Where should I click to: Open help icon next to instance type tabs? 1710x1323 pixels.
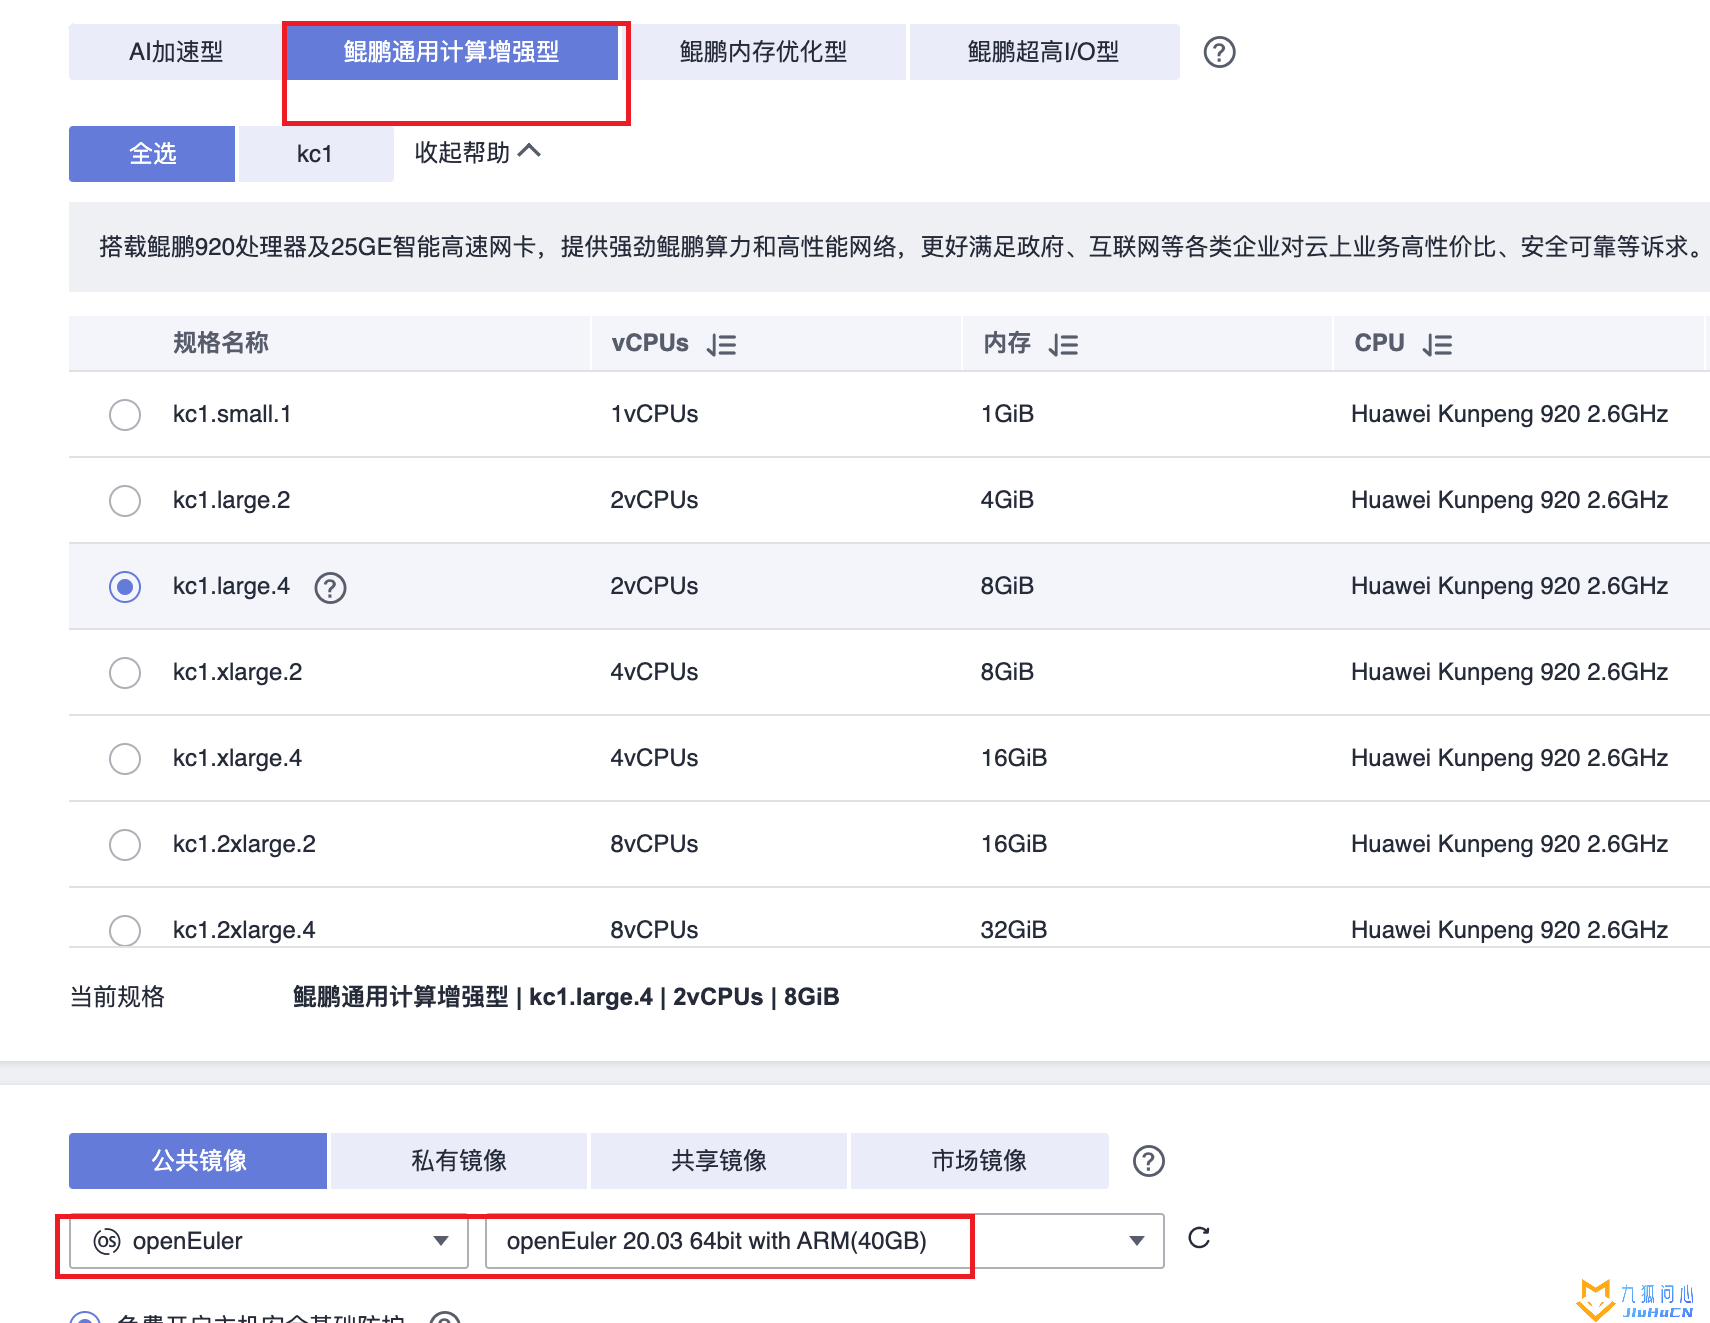1219,52
